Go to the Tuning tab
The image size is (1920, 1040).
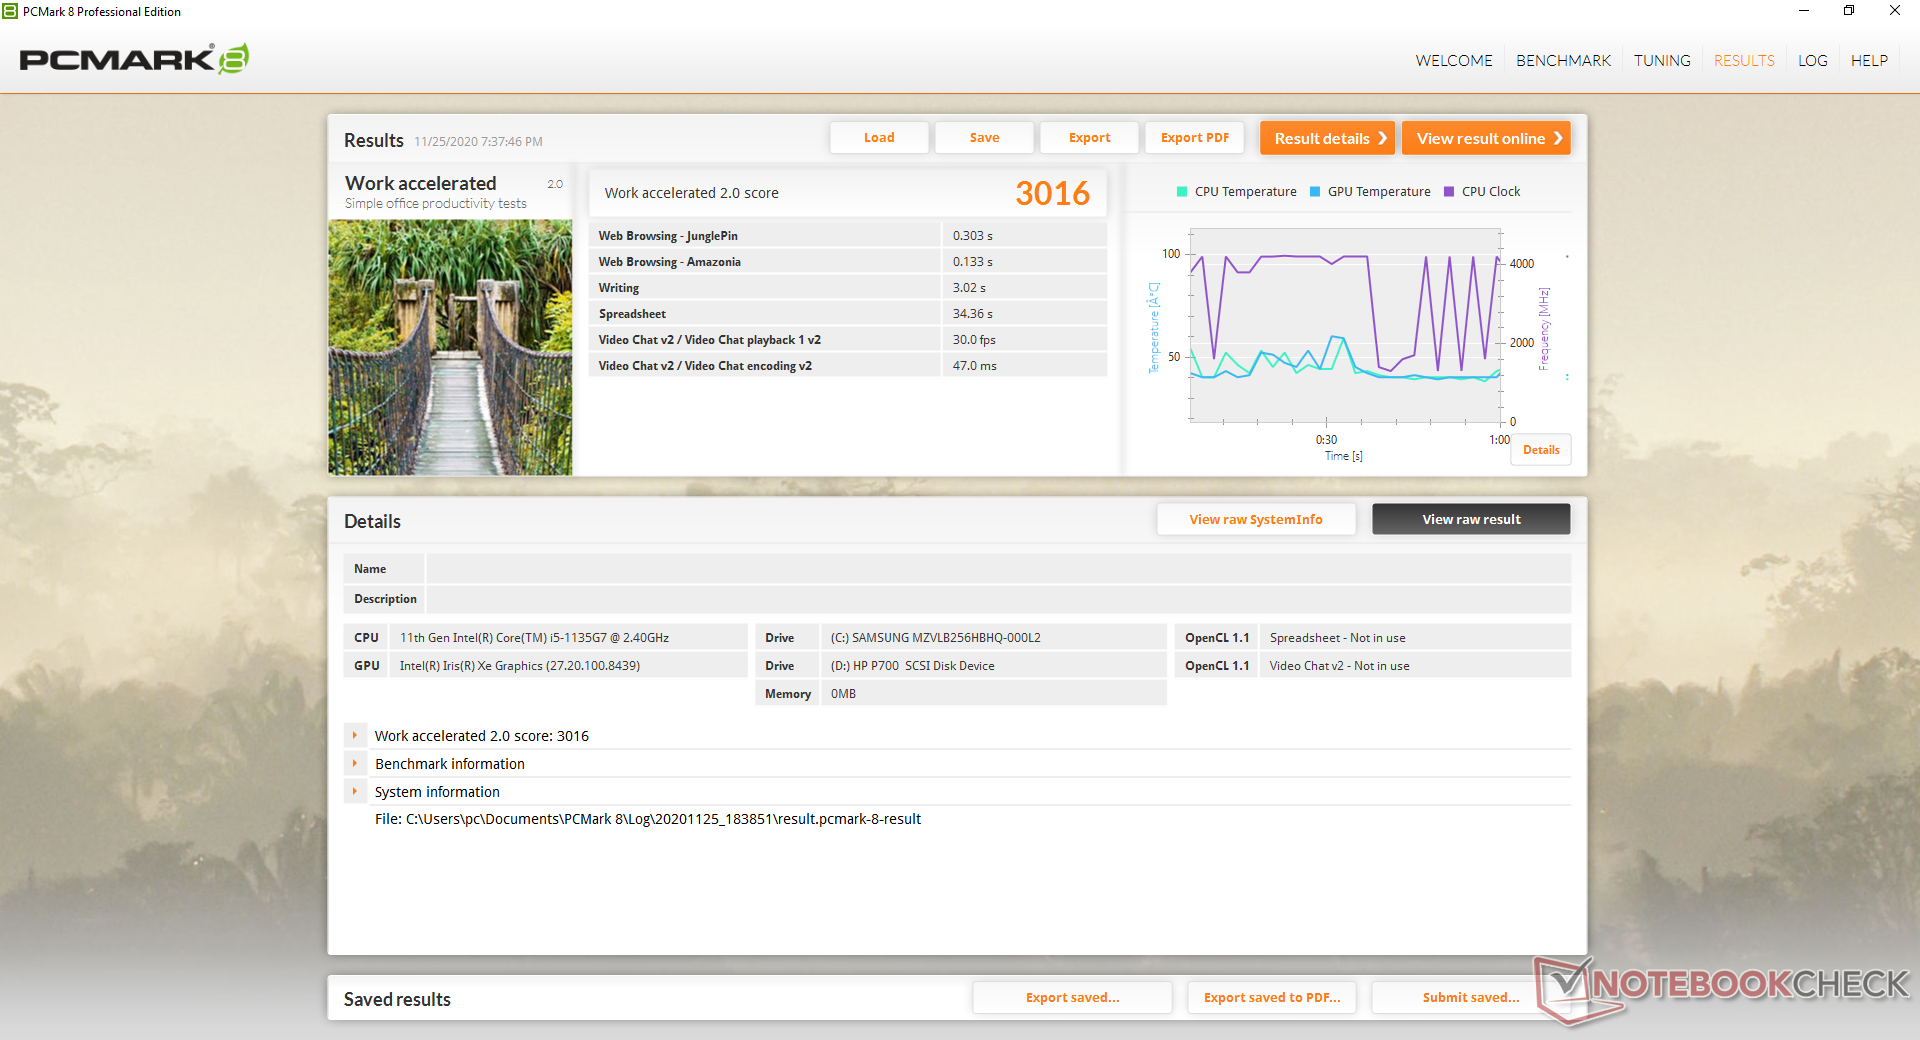(x=1662, y=61)
